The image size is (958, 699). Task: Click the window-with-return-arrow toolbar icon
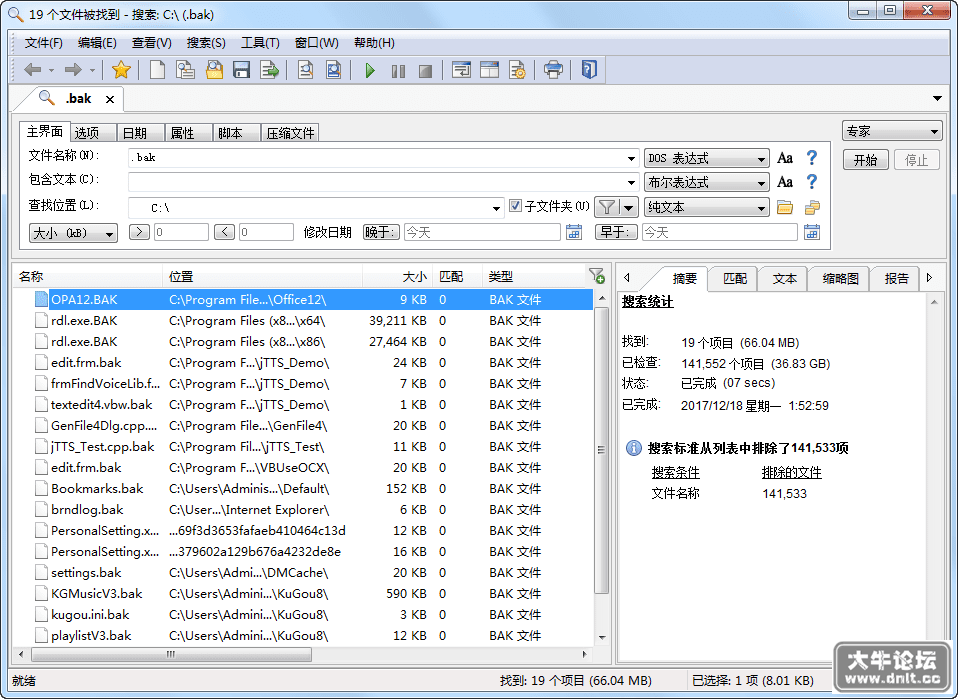(461, 70)
